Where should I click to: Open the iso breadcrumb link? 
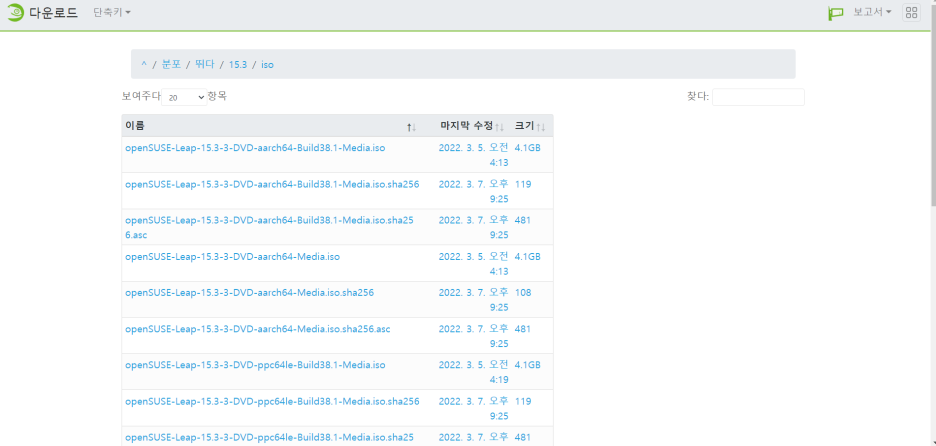pyautogui.click(x=267, y=64)
